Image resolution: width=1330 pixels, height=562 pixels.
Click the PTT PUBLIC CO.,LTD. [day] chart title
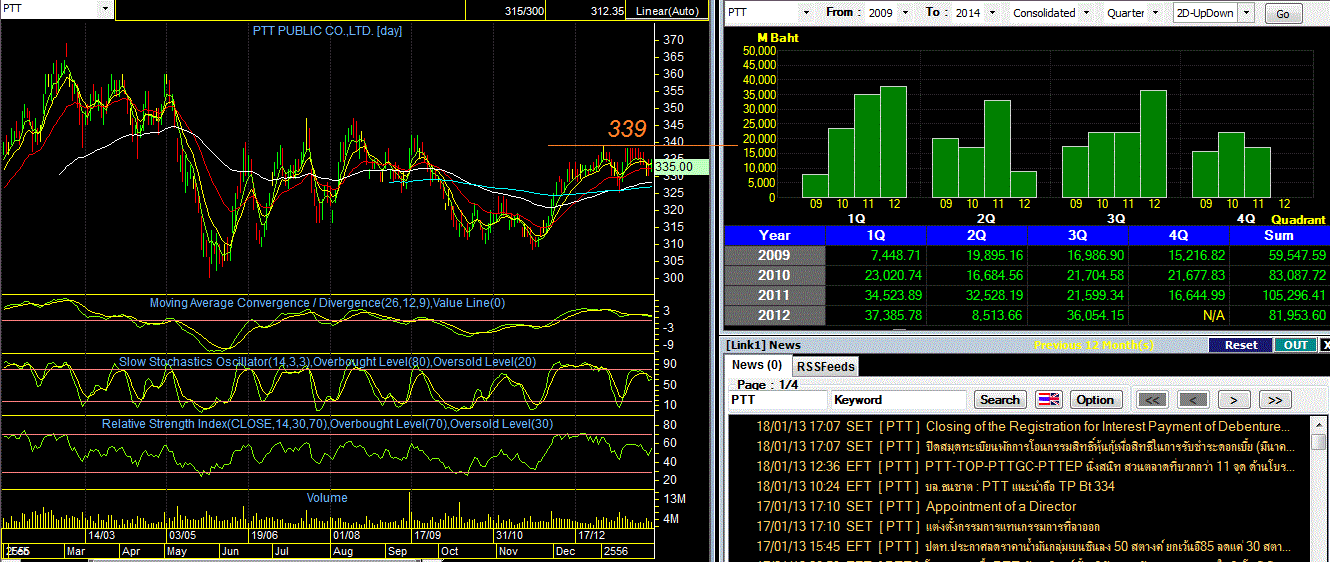tap(327, 31)
